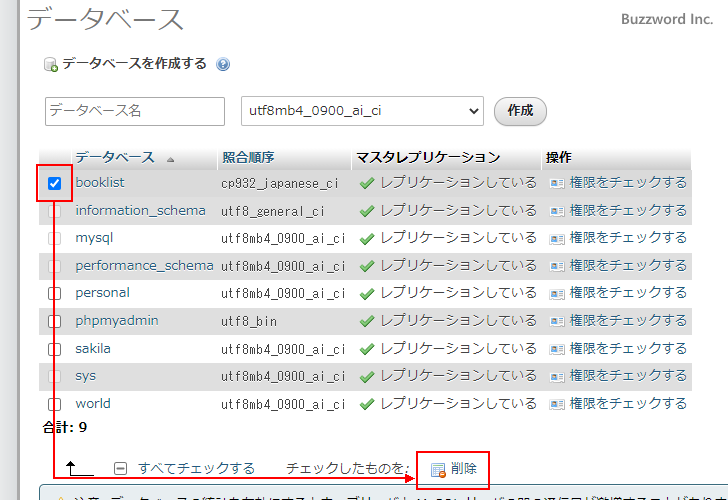Uncheck the booklist database checkbox
The image size is (728, 500).
tap(54, 183)
